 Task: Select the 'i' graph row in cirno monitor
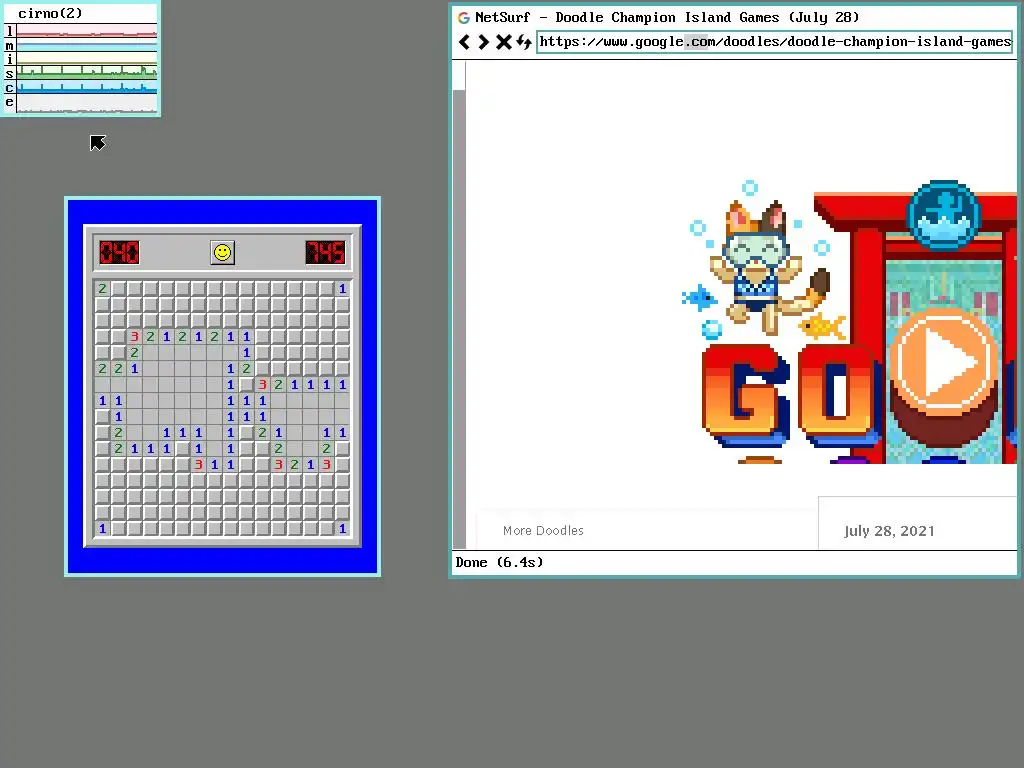81,59
